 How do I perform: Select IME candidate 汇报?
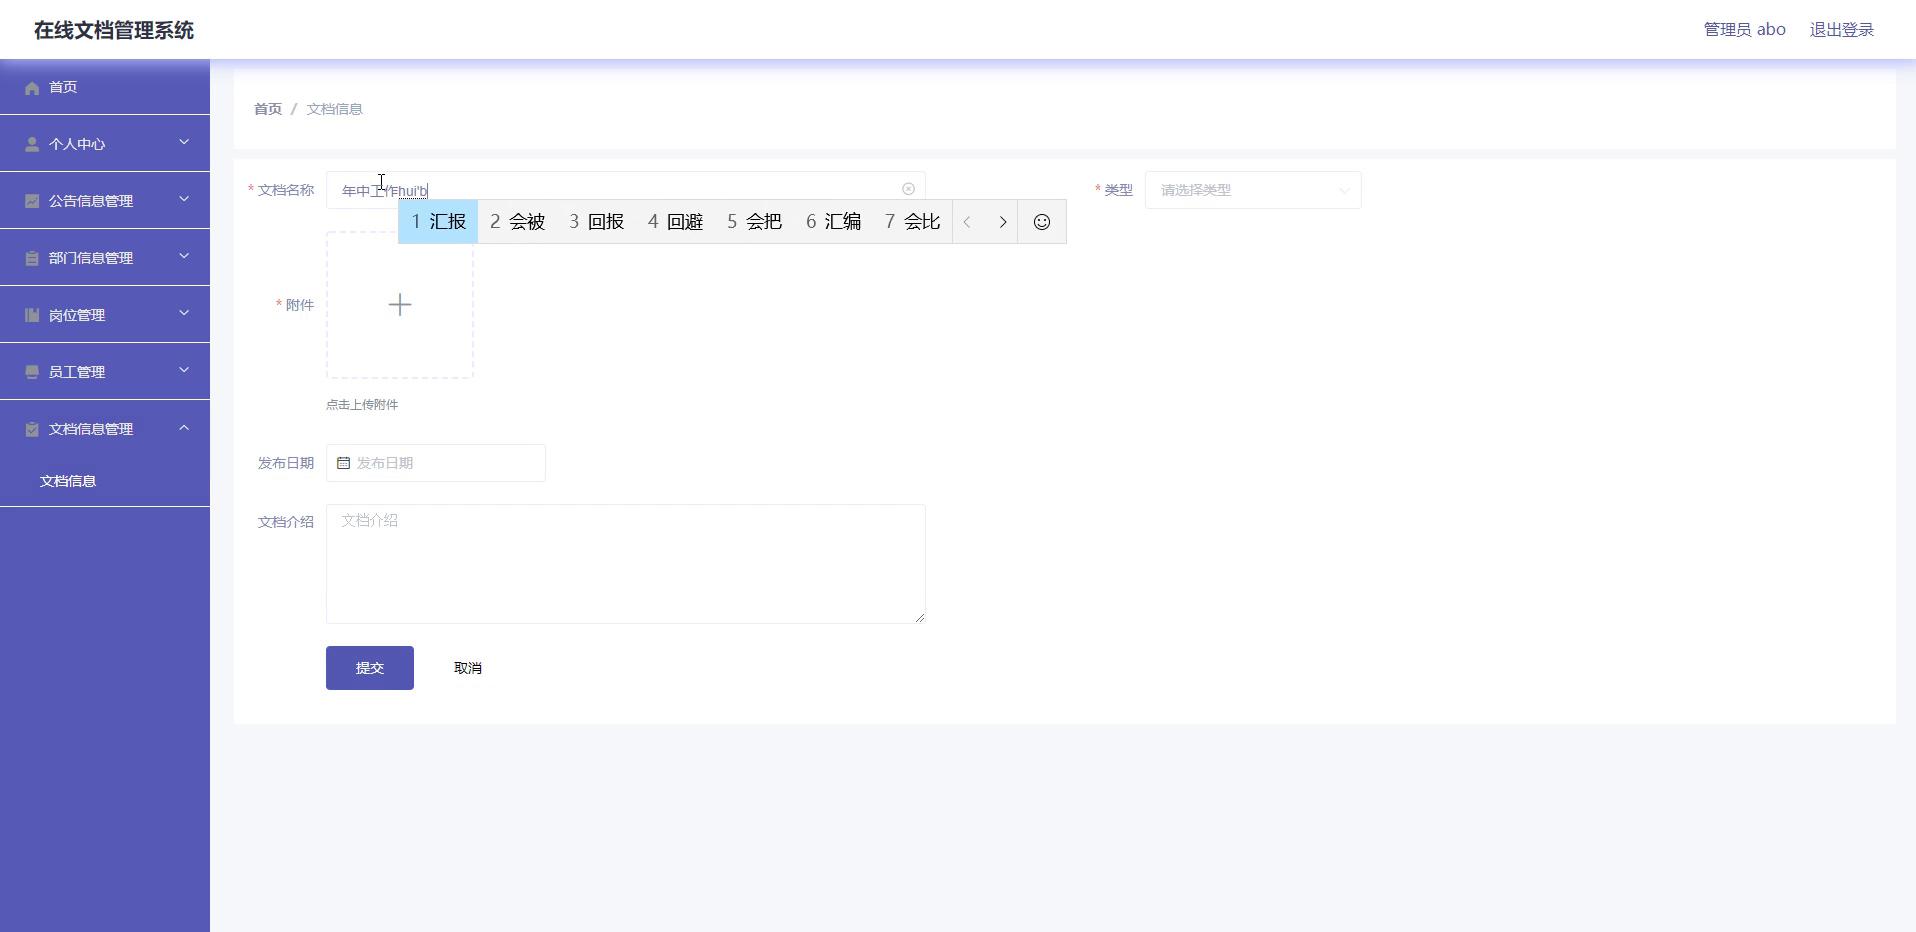click(x=438, y=222)
